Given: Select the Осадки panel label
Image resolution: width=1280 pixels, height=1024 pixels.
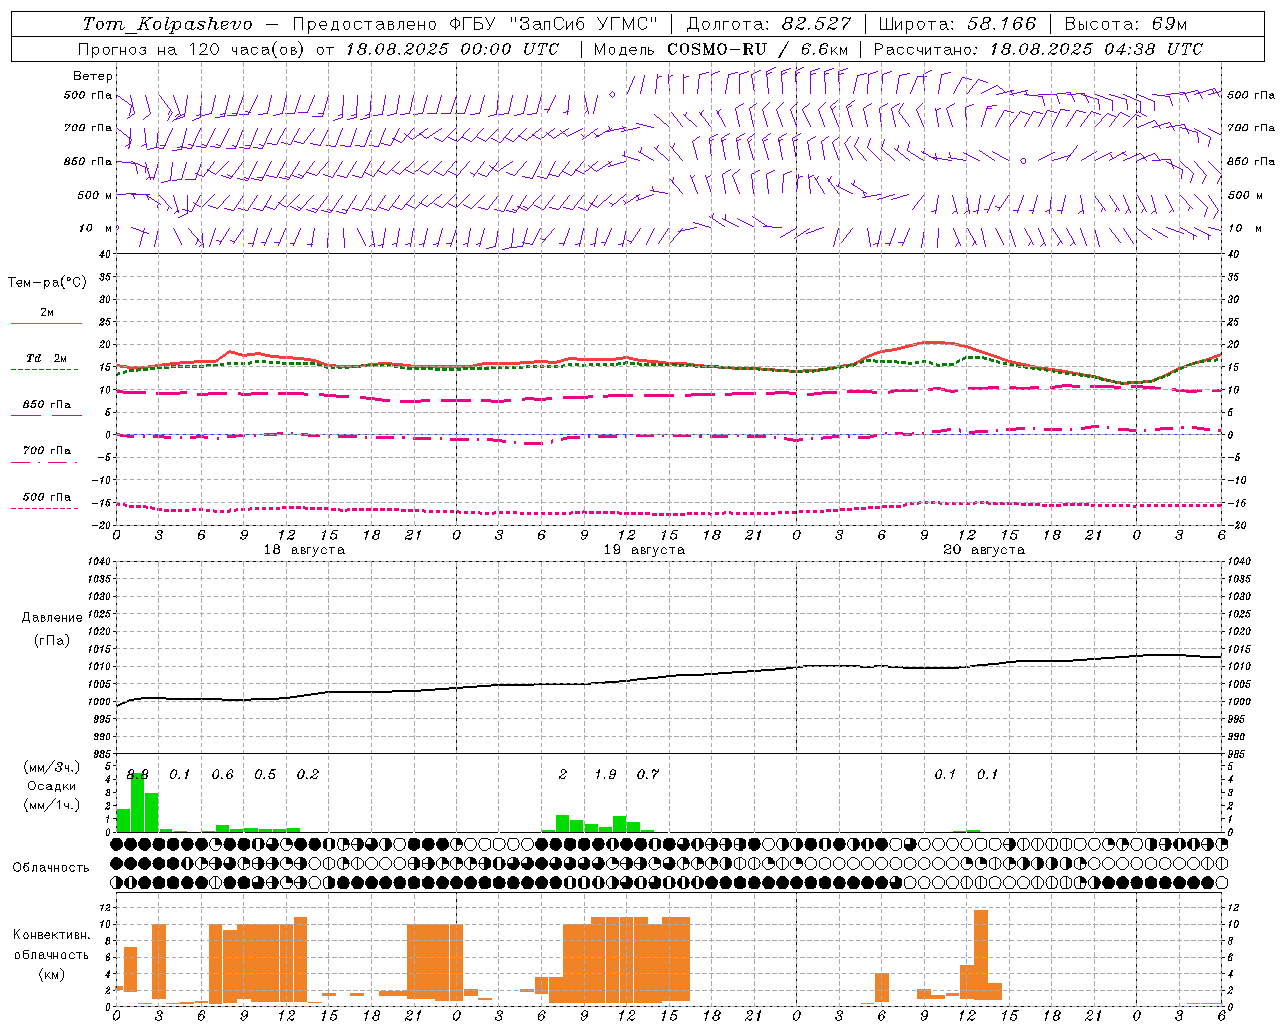Looking at the screenshot, I should pos(51,787).
